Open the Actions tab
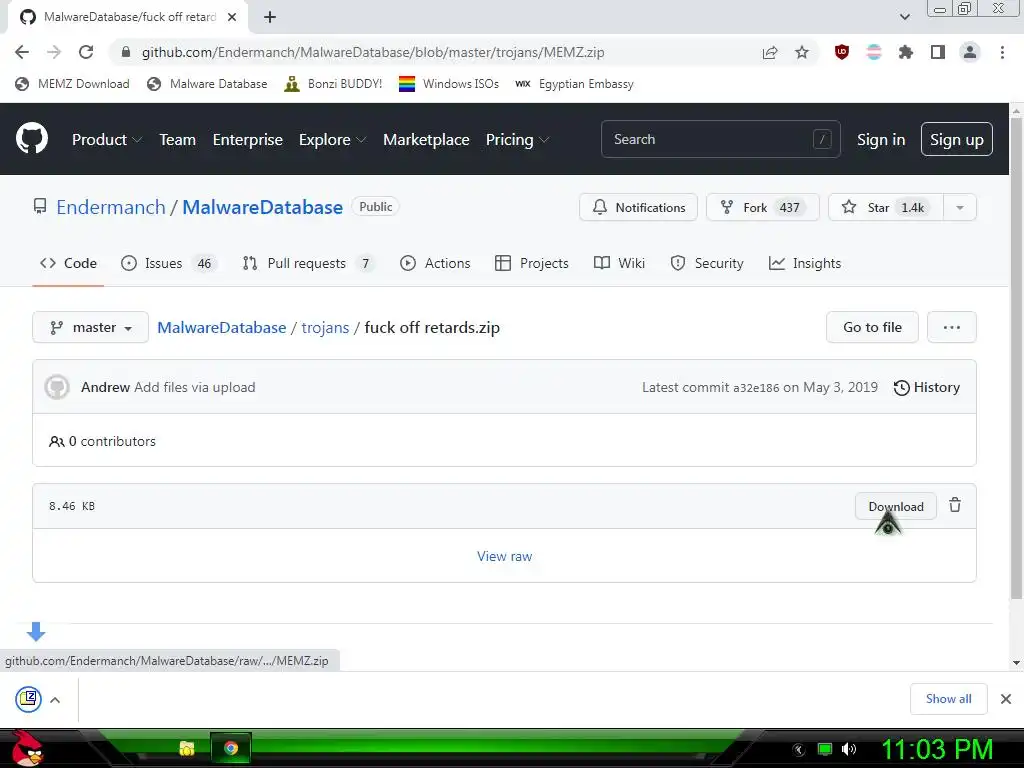Image resolution: width=1024 pixels, height=768 pixels. (x=435, y=263)
